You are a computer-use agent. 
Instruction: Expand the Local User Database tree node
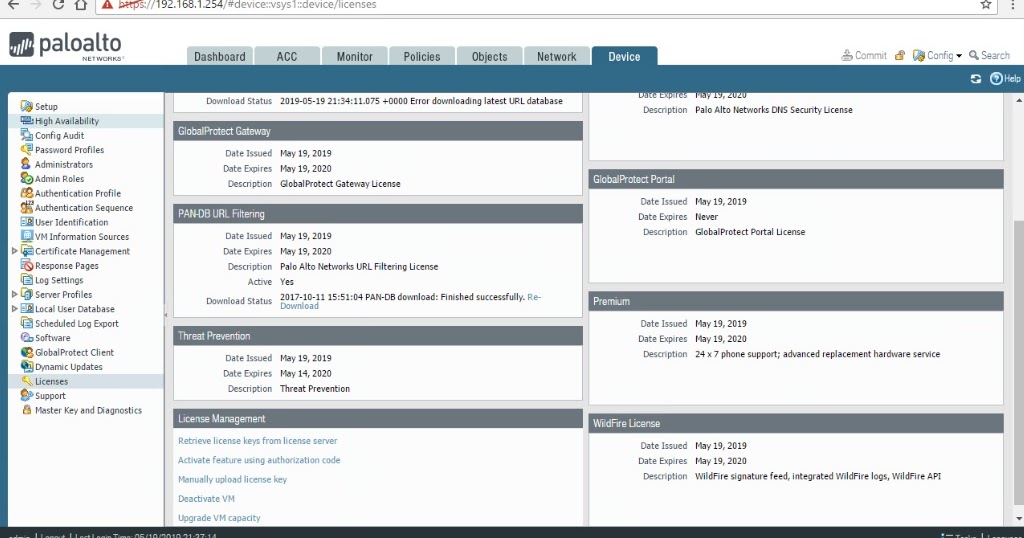click(x=14, y=308)
